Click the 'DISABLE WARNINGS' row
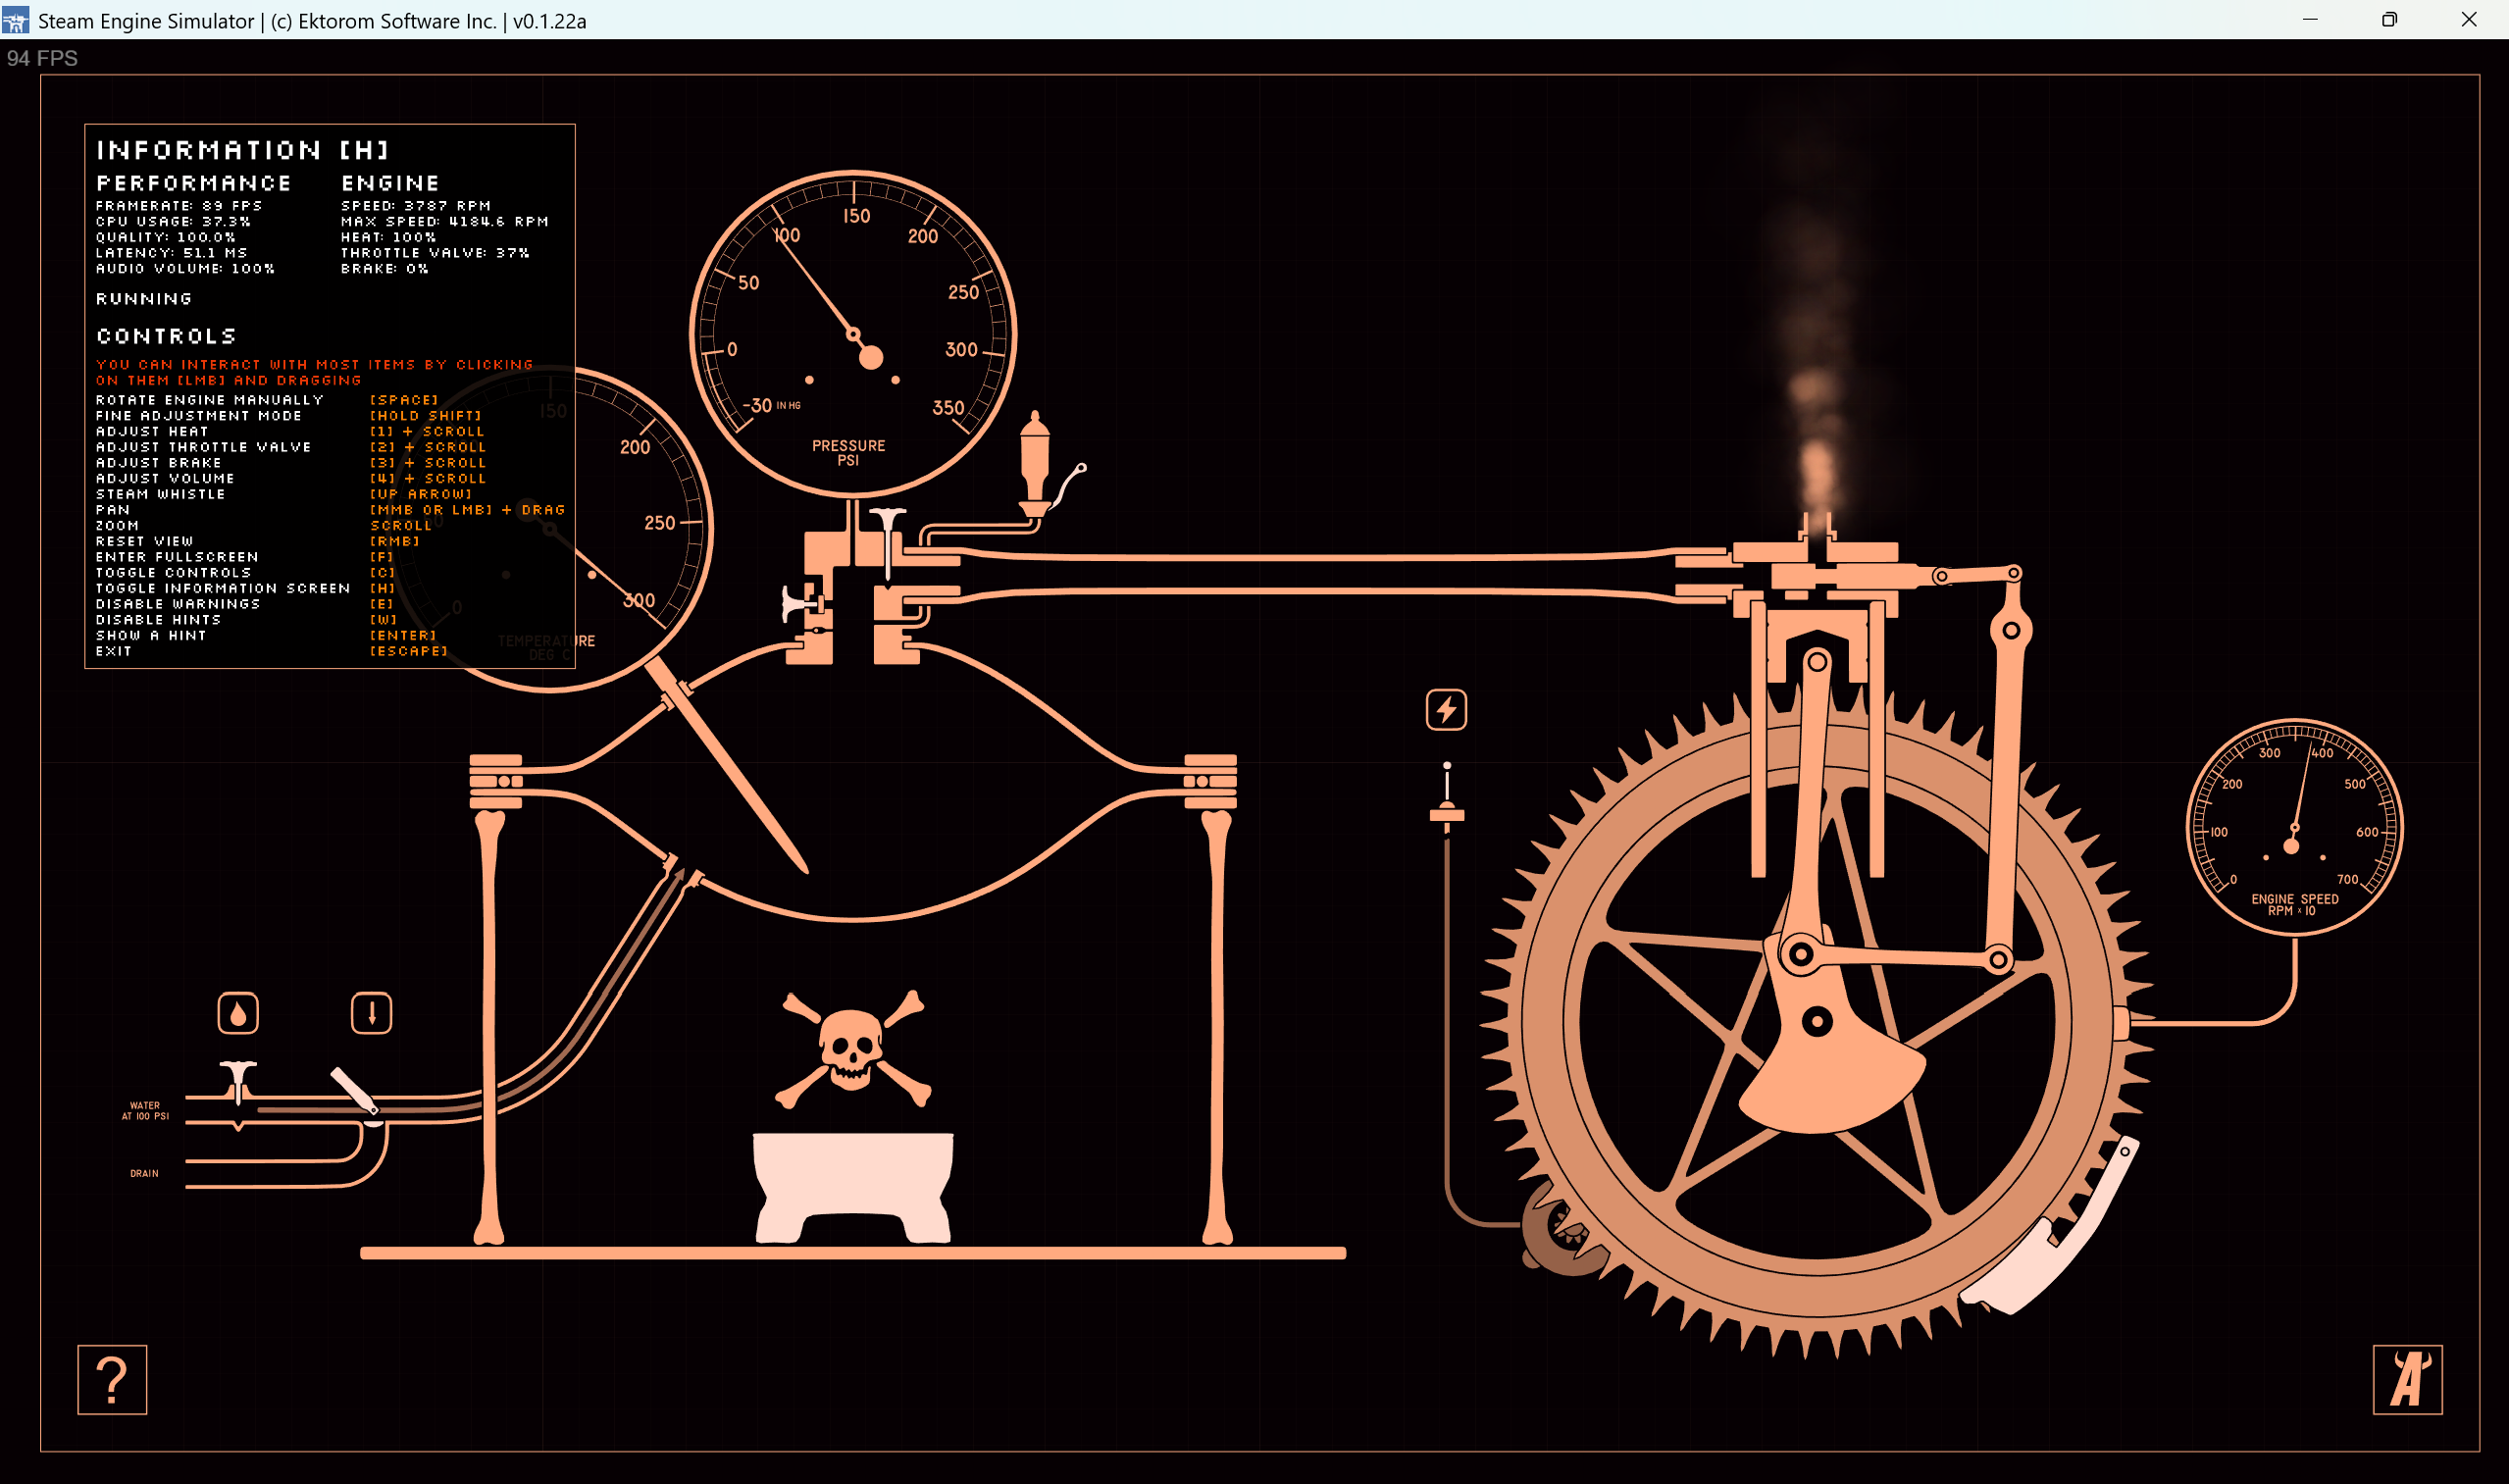Image resolution: width=2509 pixels, height=1484 pixels. [245, 604]
